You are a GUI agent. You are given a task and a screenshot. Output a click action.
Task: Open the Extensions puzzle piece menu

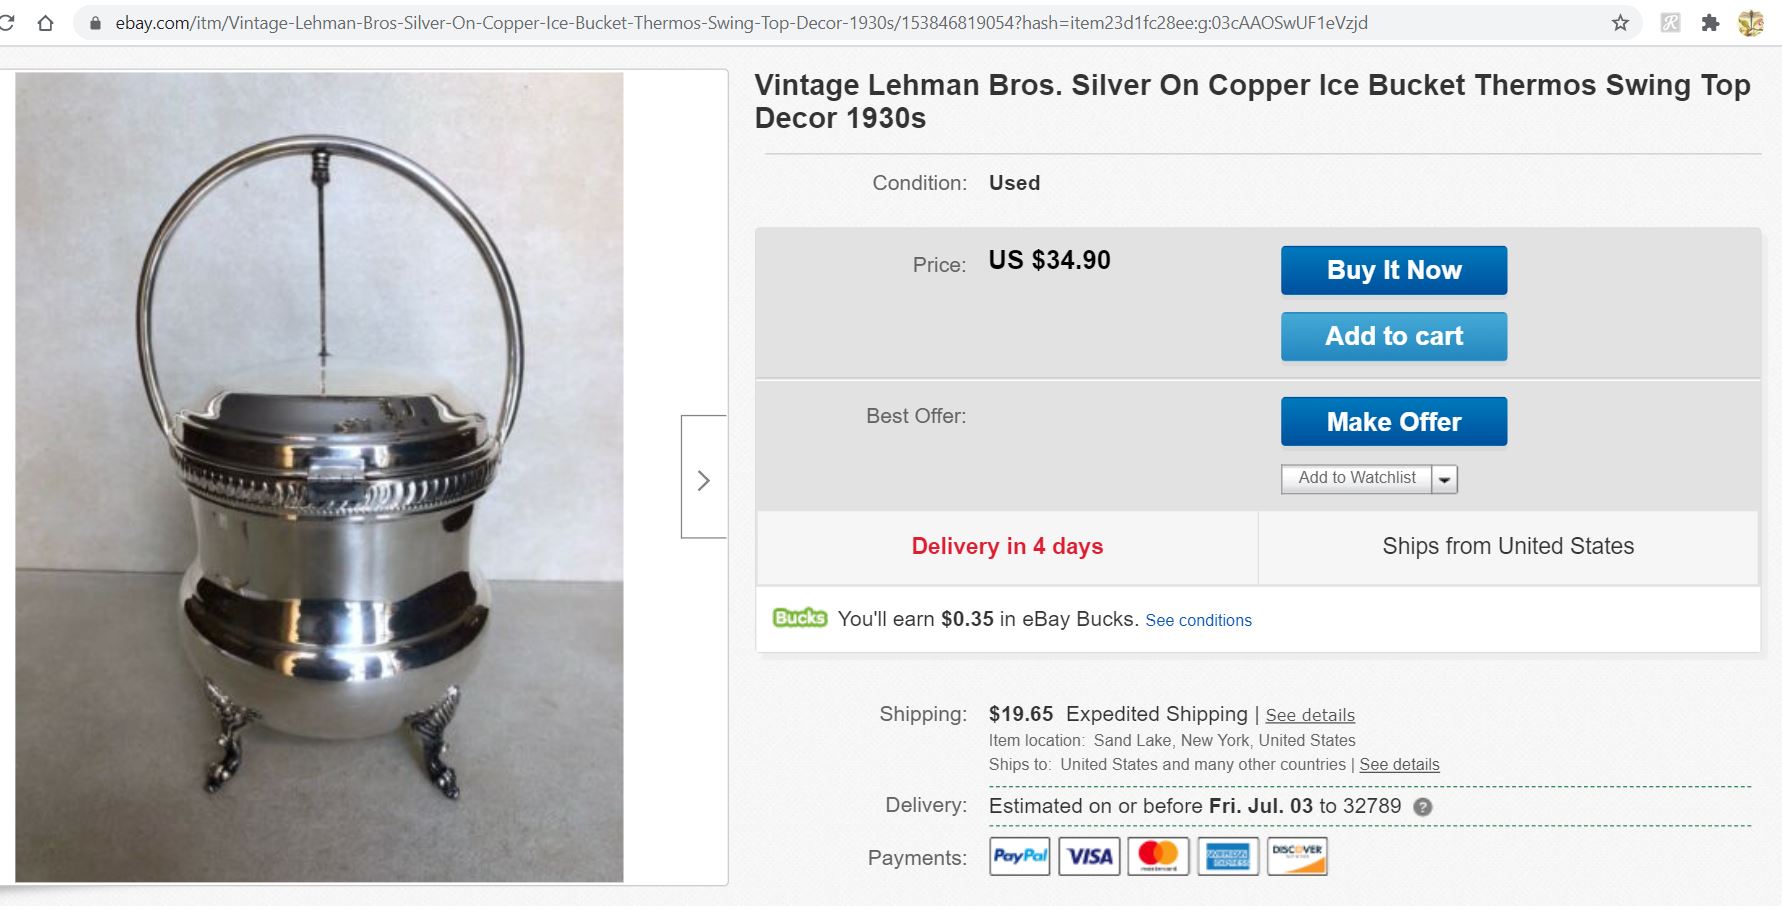[1710, 23]
